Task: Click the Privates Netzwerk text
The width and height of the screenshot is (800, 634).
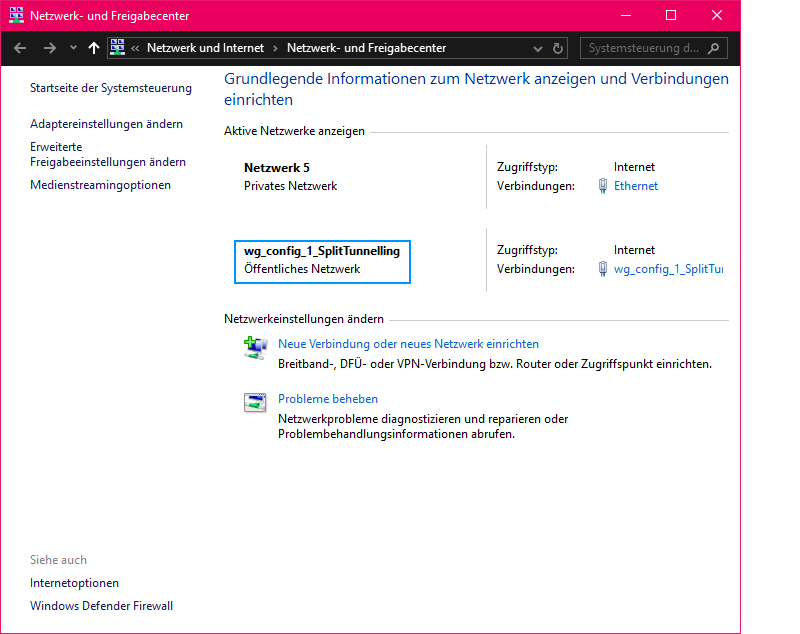Action: pyautogui.click(x=290, y=186)
